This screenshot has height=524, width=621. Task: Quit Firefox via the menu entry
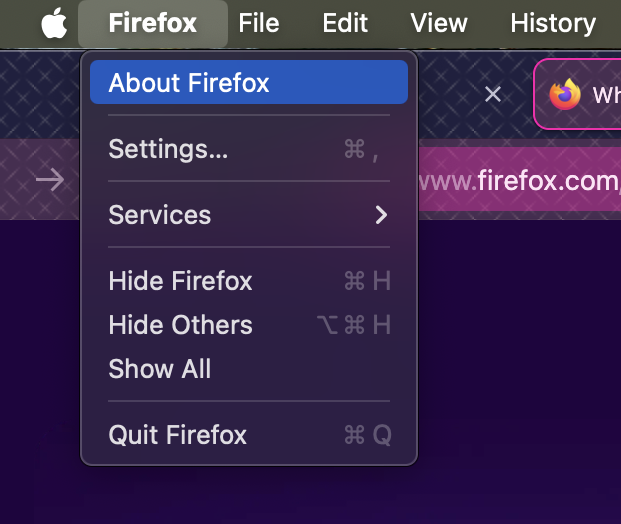(x=249, y=435)
